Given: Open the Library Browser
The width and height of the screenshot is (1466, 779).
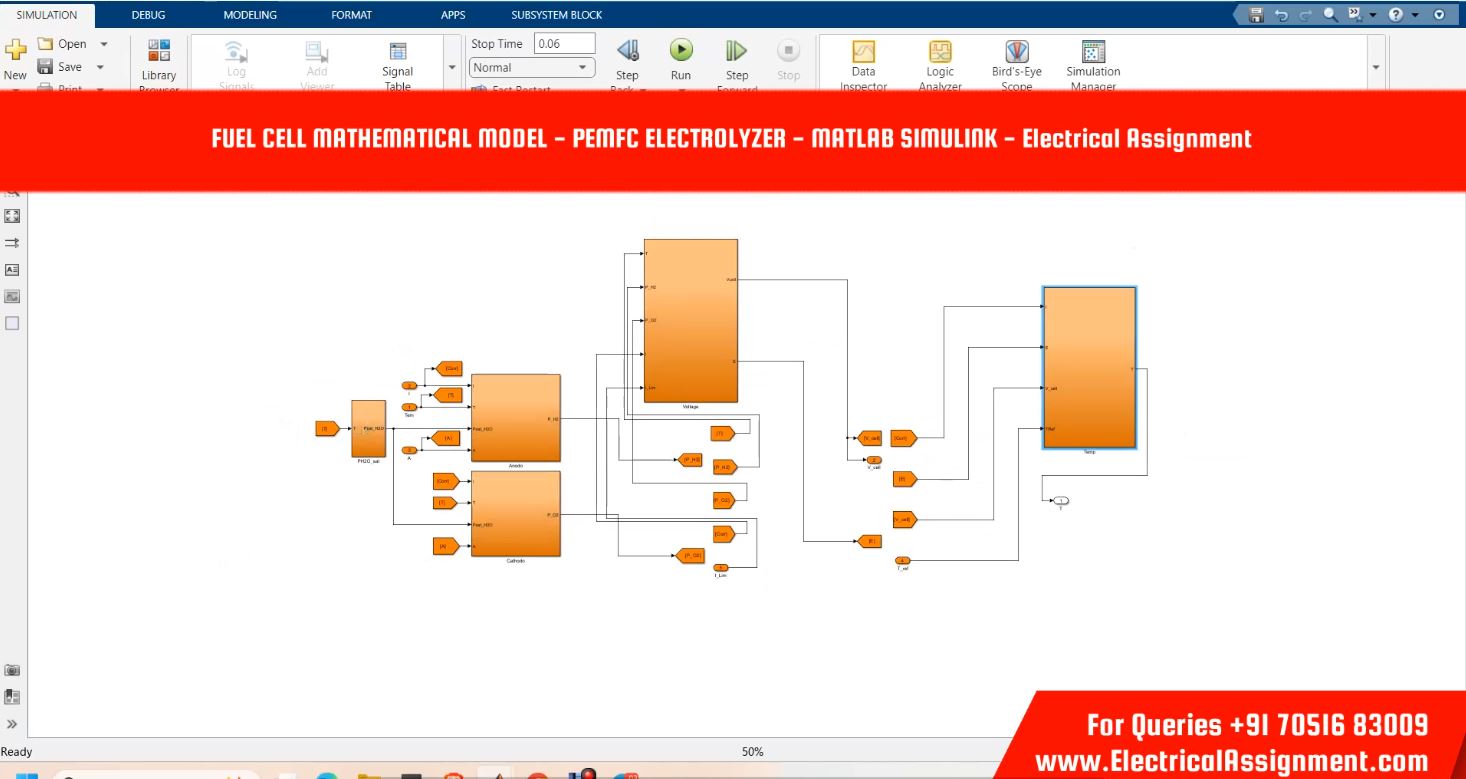Looking at the screenshot, I should coord(159,52).
